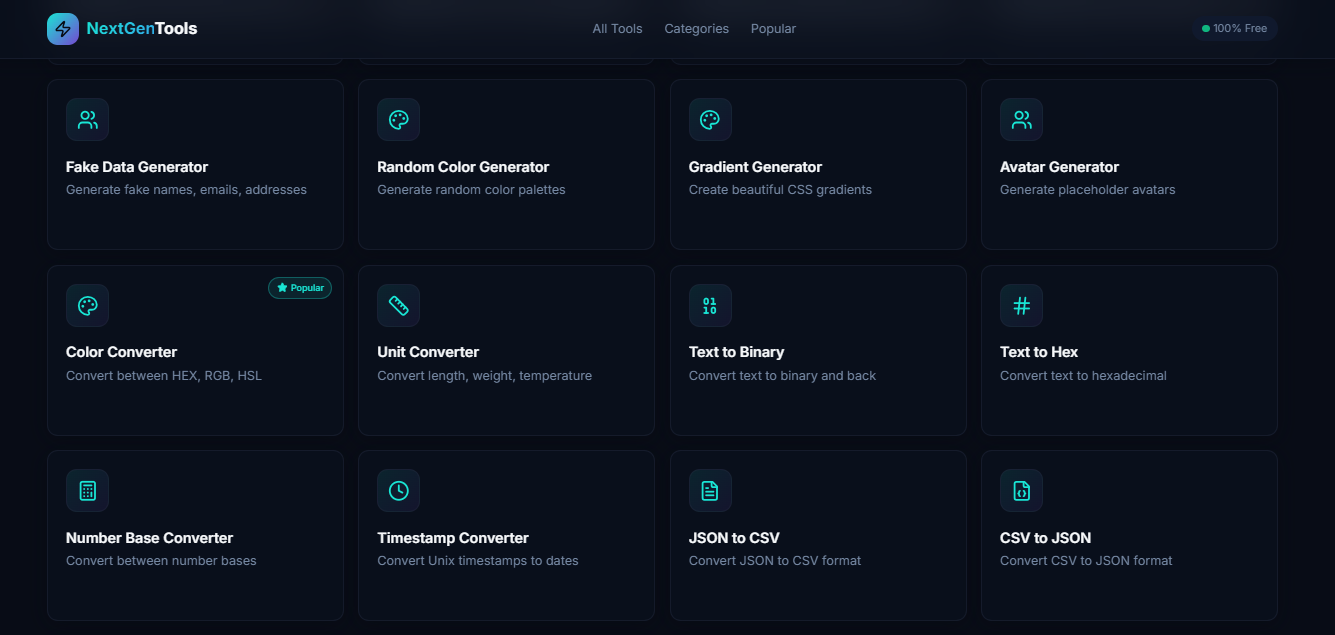1335x635 pixels.
Task: Click the Timestamp Converter clock icon
Action: (x=398, y=490)
